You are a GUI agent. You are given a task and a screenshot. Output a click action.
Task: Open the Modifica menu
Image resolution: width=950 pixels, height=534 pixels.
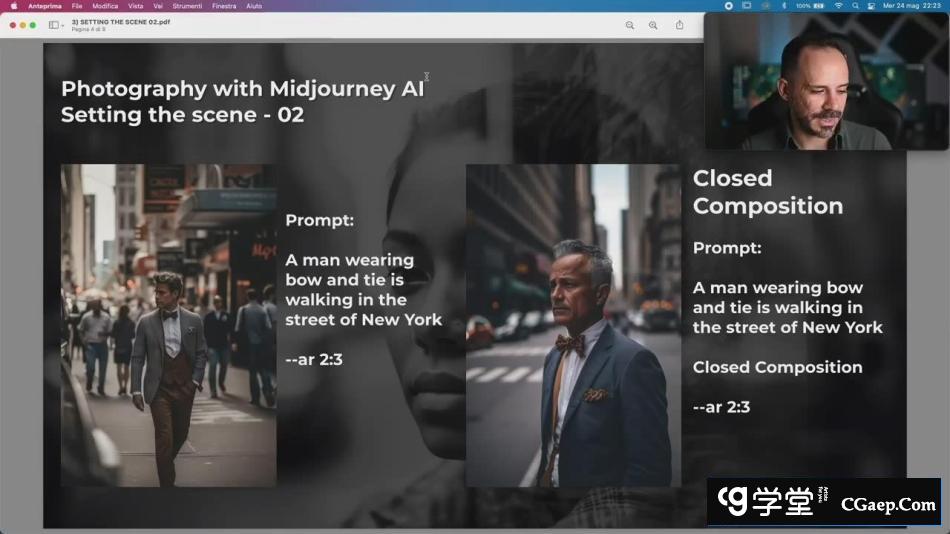point(105,6)
